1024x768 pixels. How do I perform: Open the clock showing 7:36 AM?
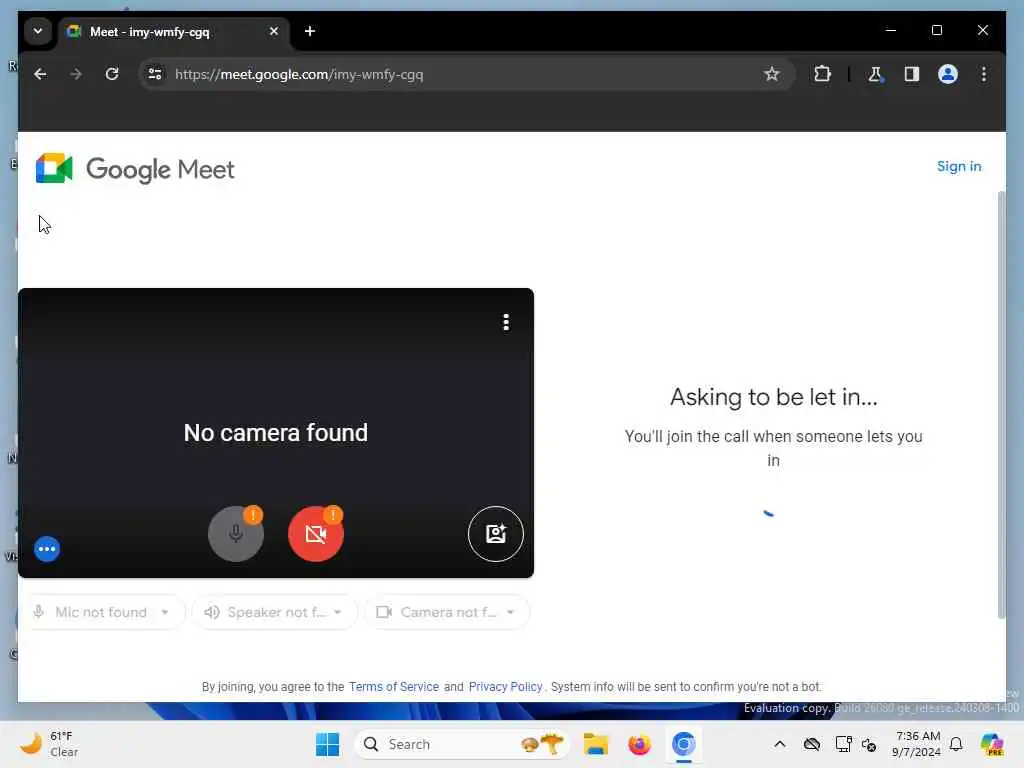(917, 744)
